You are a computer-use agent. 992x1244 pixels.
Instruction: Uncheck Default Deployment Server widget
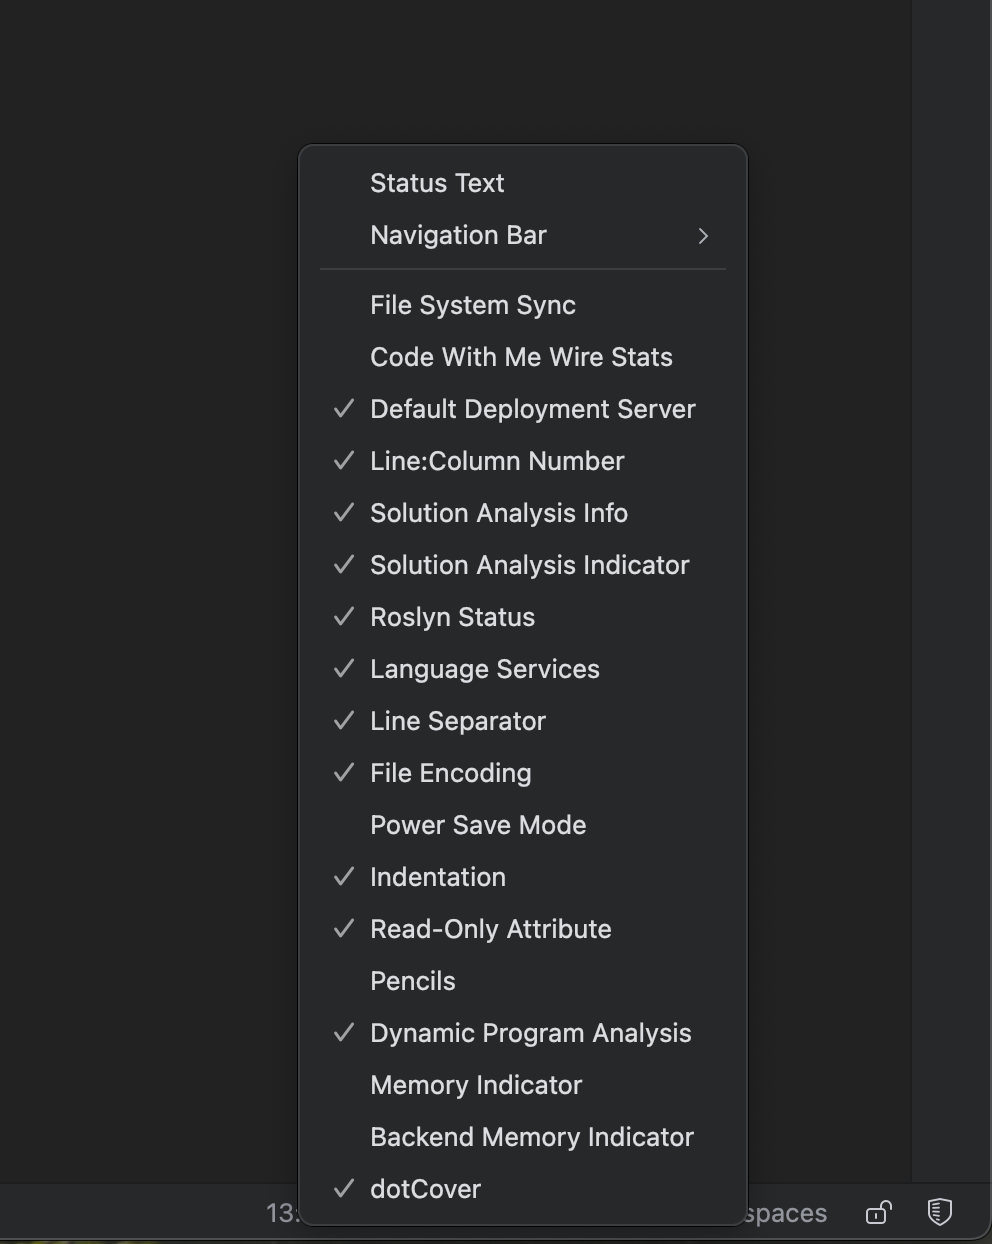coord(532,410)
